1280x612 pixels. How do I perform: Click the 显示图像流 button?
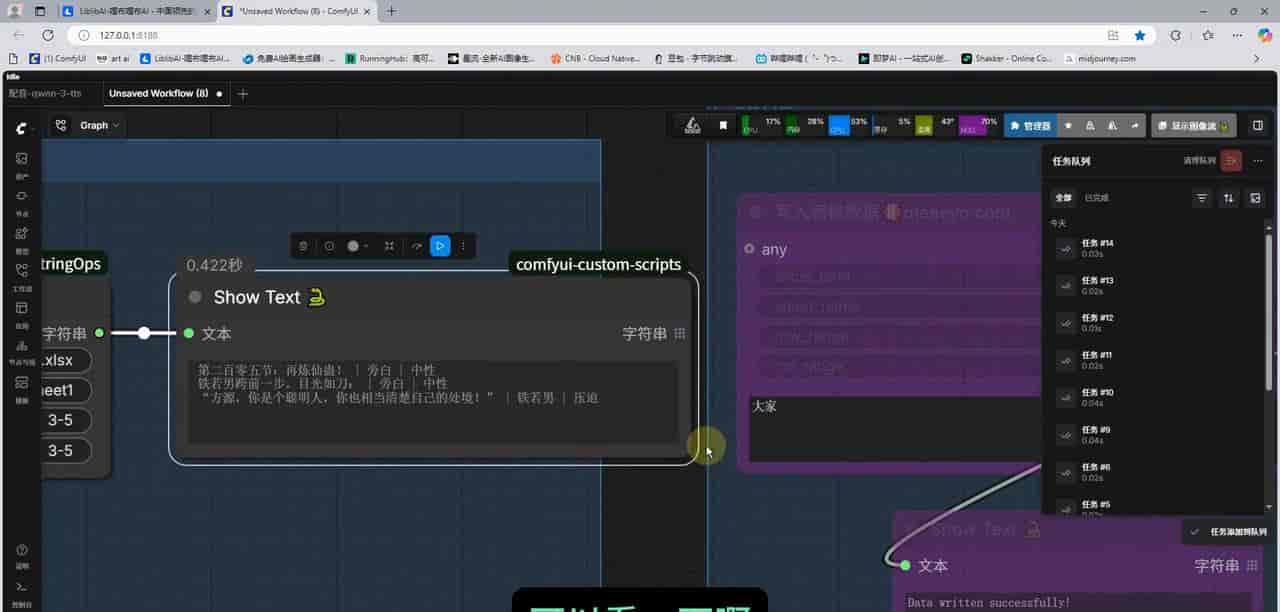[x=1194, y=126]
